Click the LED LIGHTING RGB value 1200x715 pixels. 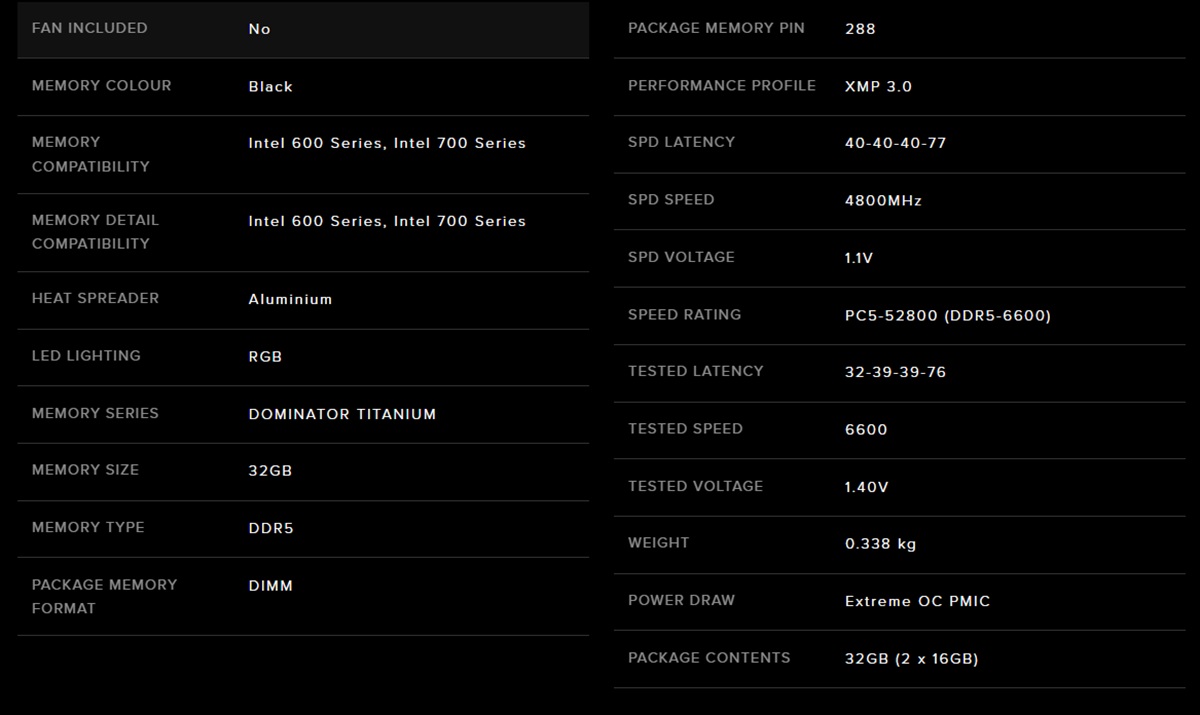(265, 356)
